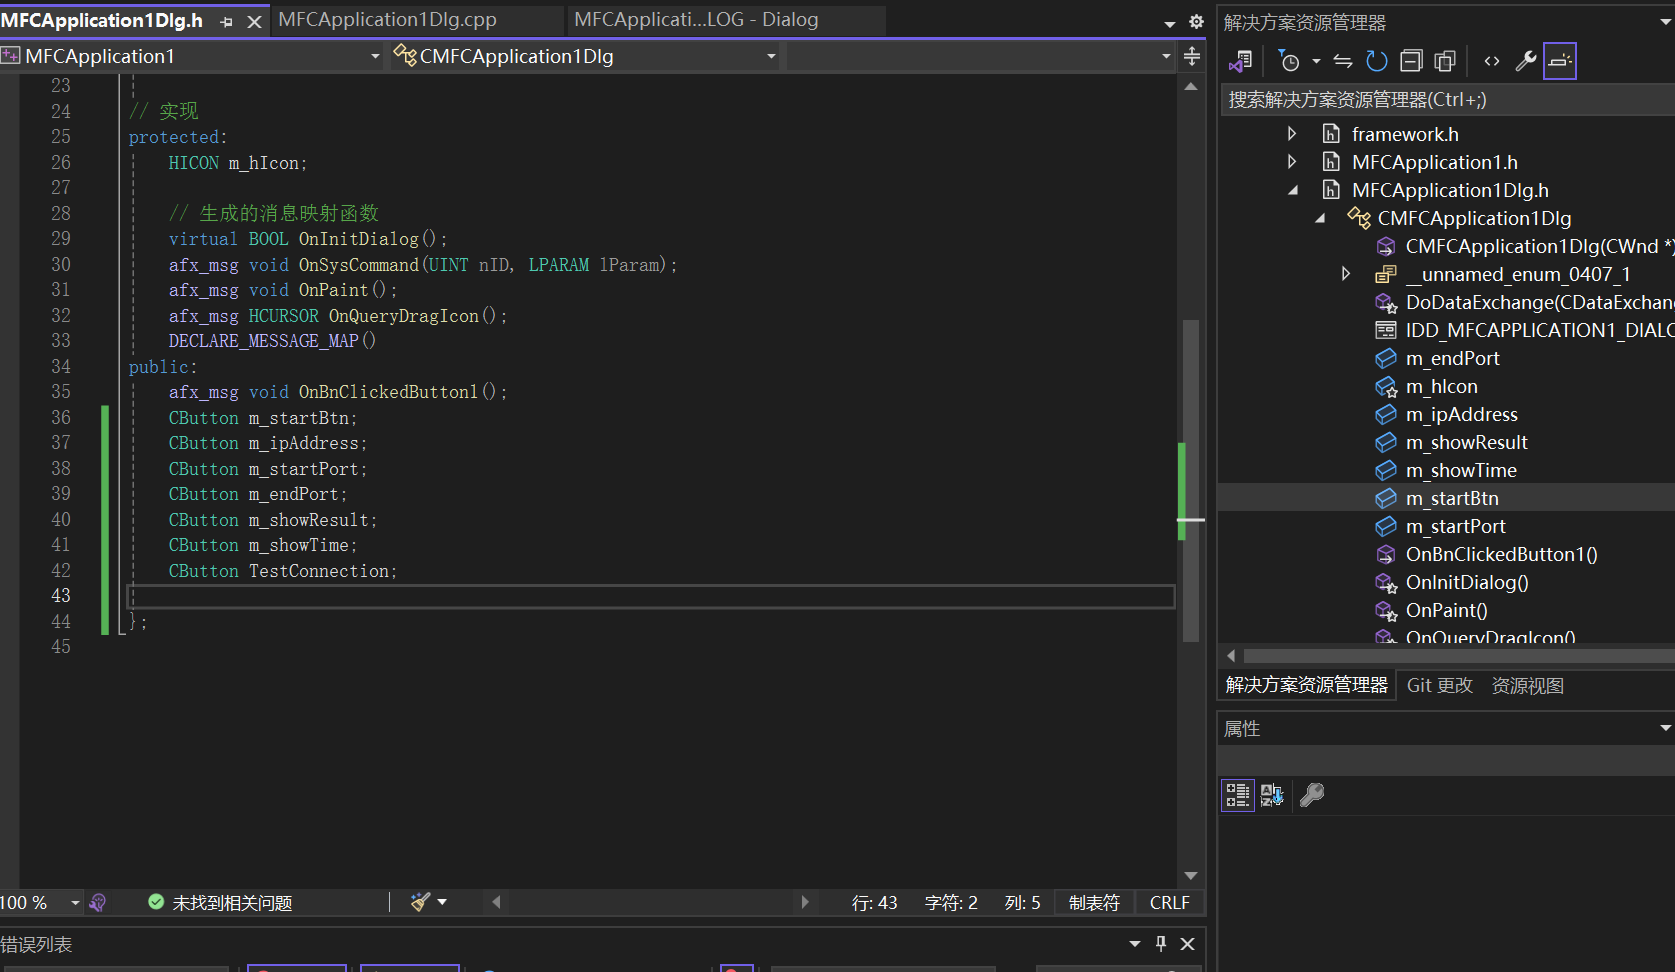Expand the _unnamed_enum_0407_1 node

point(1346,274)
